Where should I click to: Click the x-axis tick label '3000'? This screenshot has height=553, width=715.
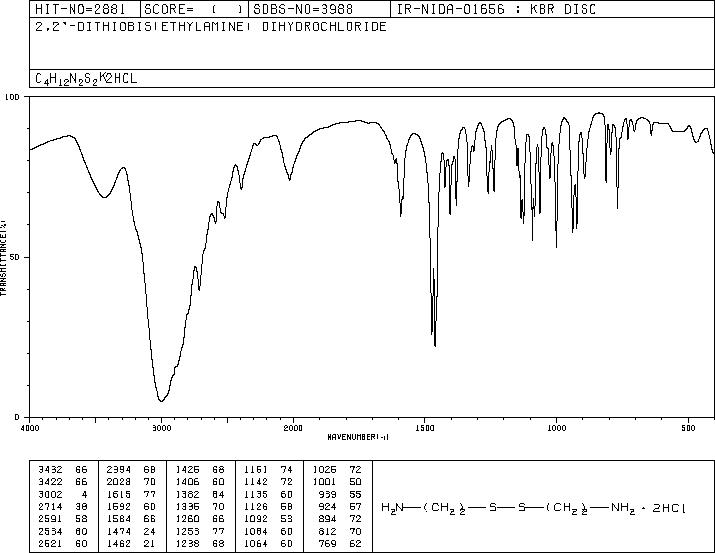pos(162,428)
